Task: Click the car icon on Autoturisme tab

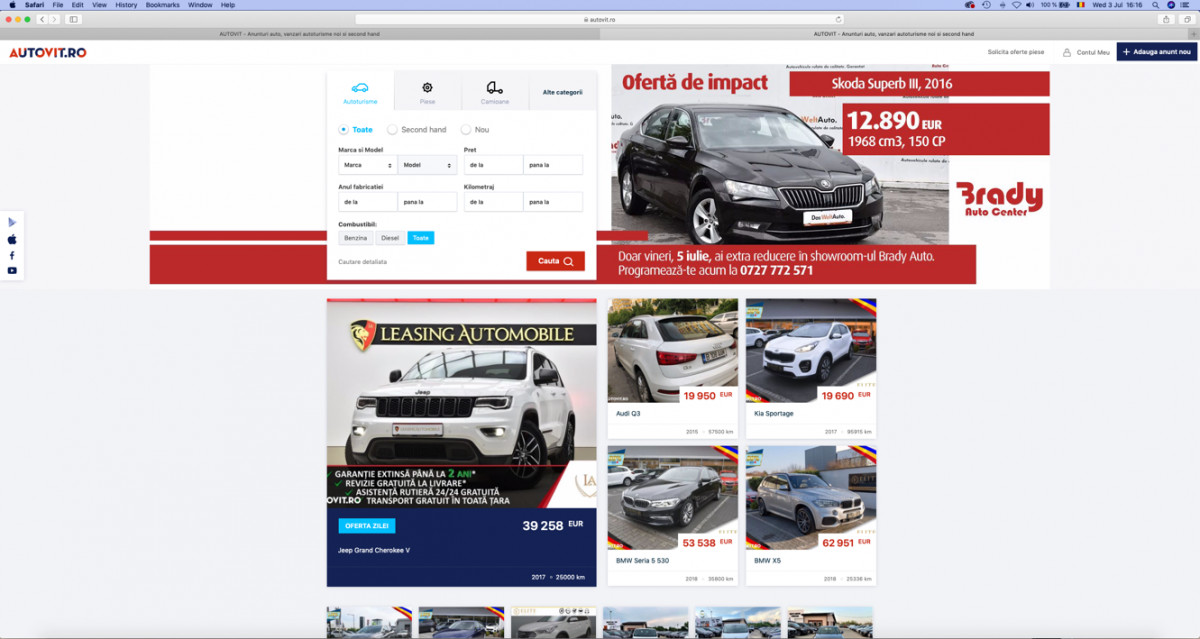Action: pos(360,88)
